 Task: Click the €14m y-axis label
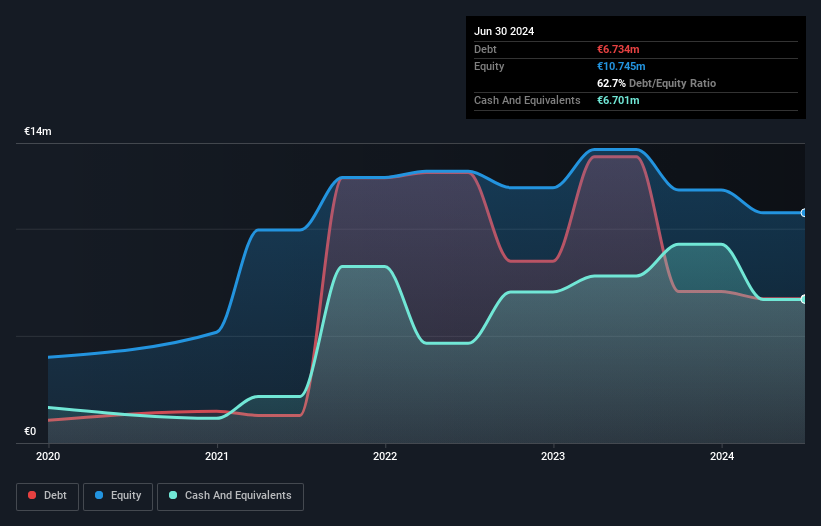(x=38, y=131)
